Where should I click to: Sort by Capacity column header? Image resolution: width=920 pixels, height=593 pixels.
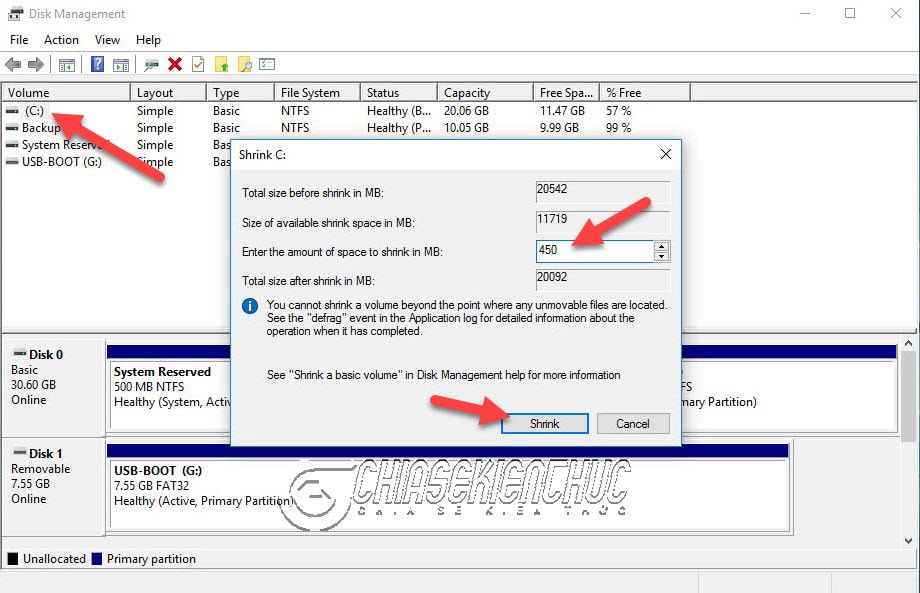(486, 93)
